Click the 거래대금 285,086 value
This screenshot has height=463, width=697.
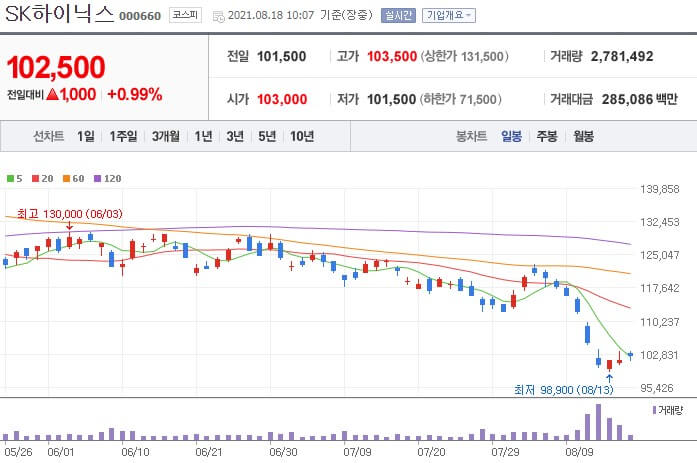pos(627,99)
